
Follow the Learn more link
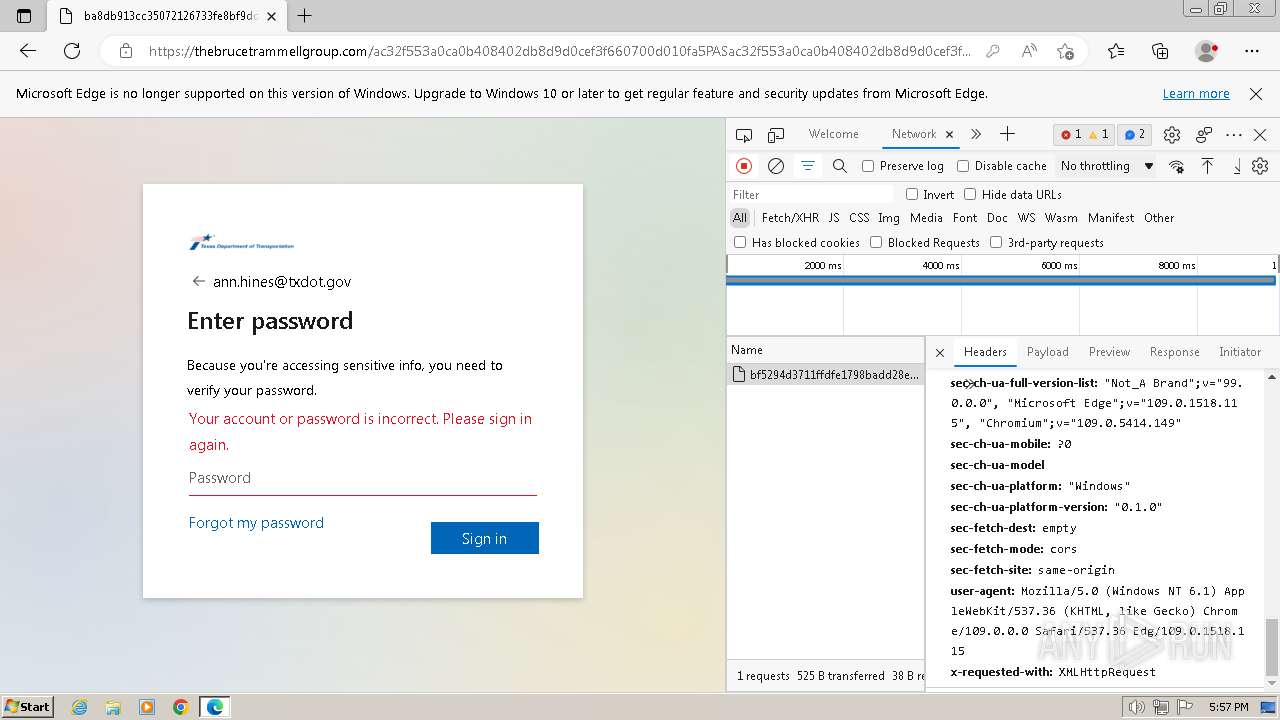pyautogui.click(x=1196, y=94)
